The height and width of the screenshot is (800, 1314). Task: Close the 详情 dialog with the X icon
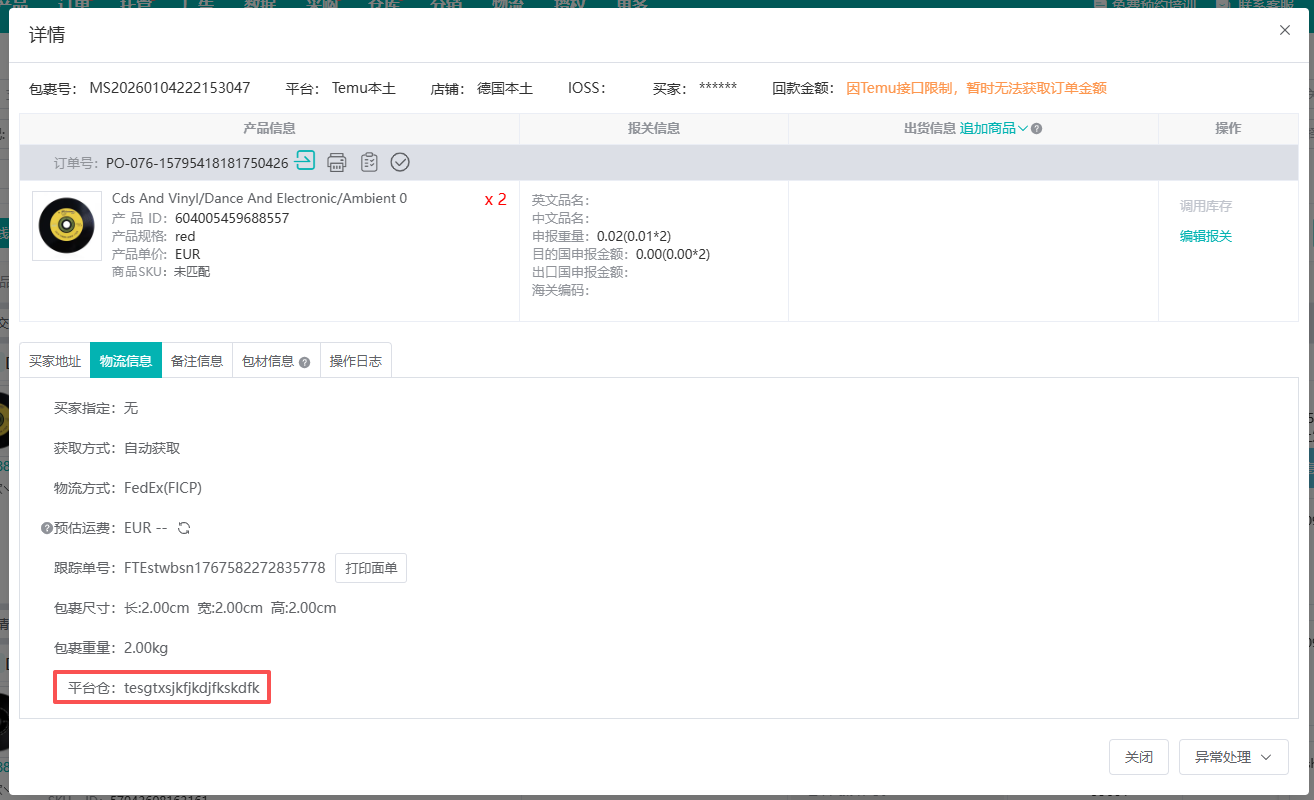coord(1285,31)
